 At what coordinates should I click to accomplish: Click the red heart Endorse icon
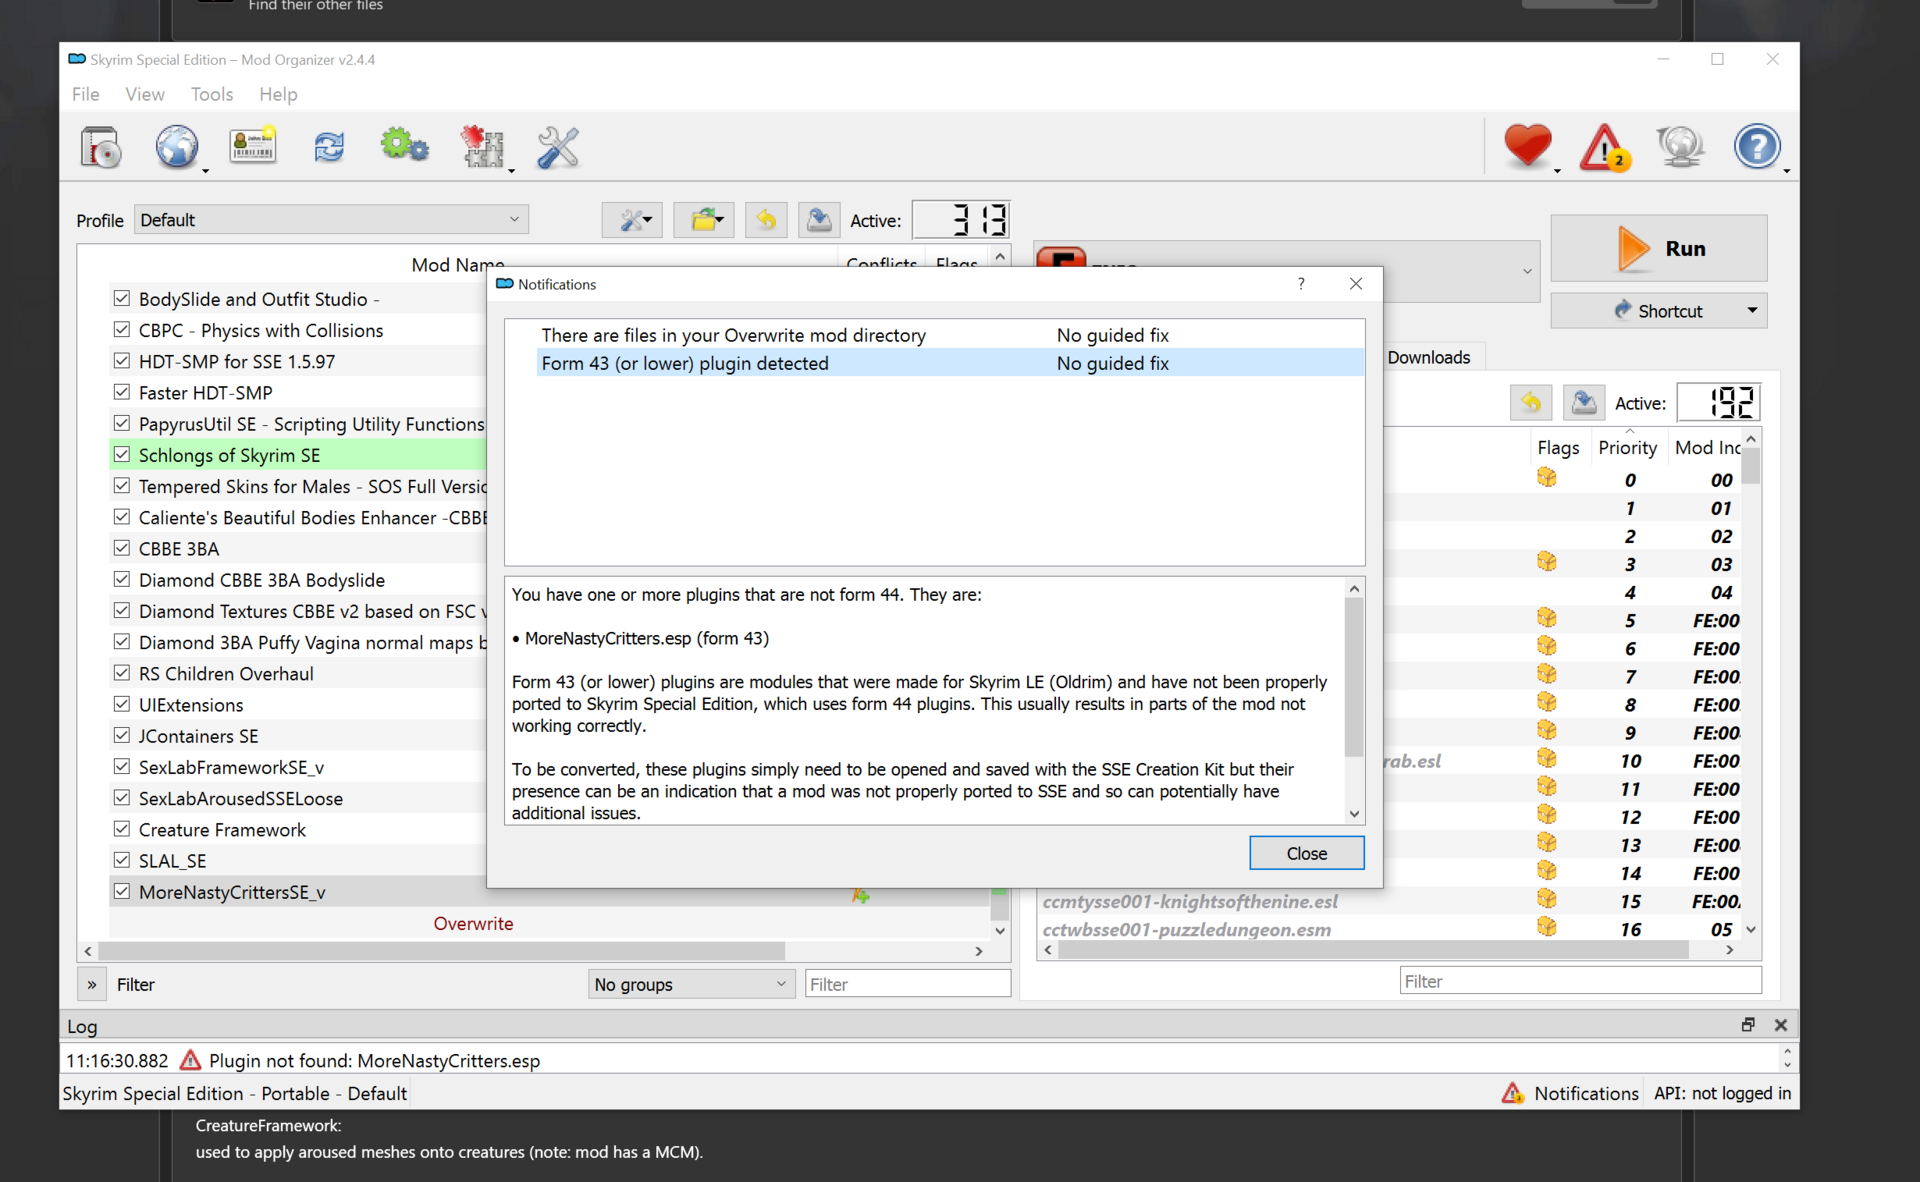pyautogui.click(x=1528, y=146)
